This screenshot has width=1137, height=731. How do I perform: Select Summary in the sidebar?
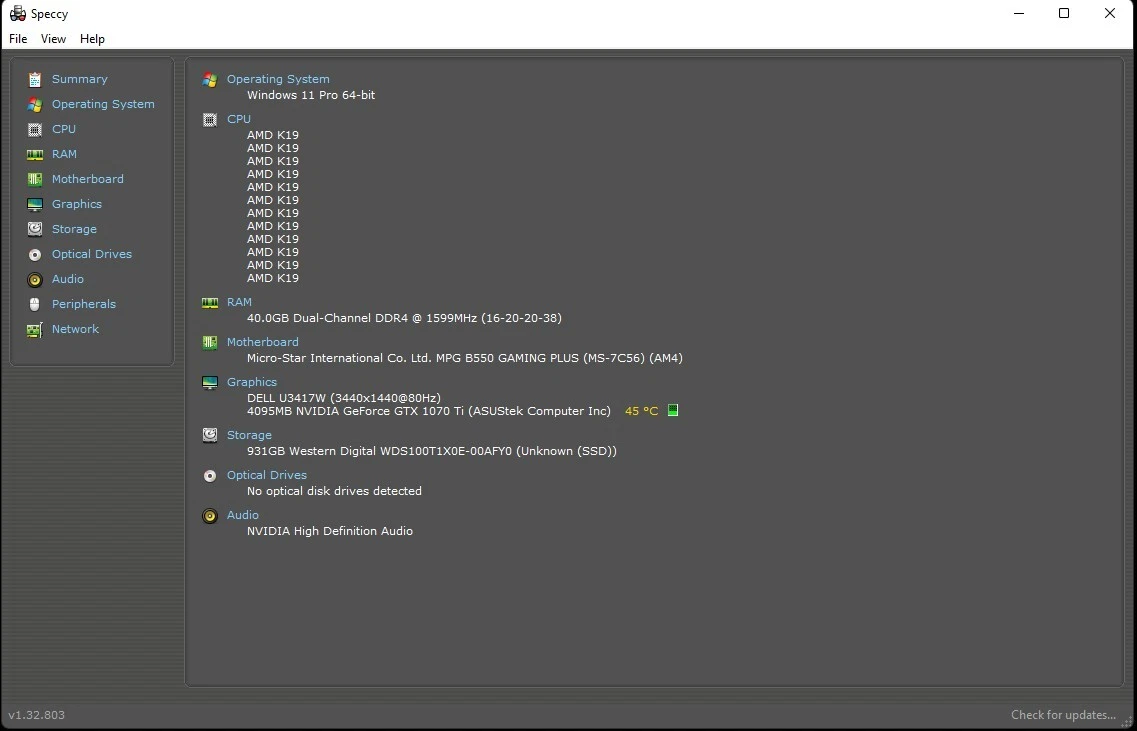[80, 79]
